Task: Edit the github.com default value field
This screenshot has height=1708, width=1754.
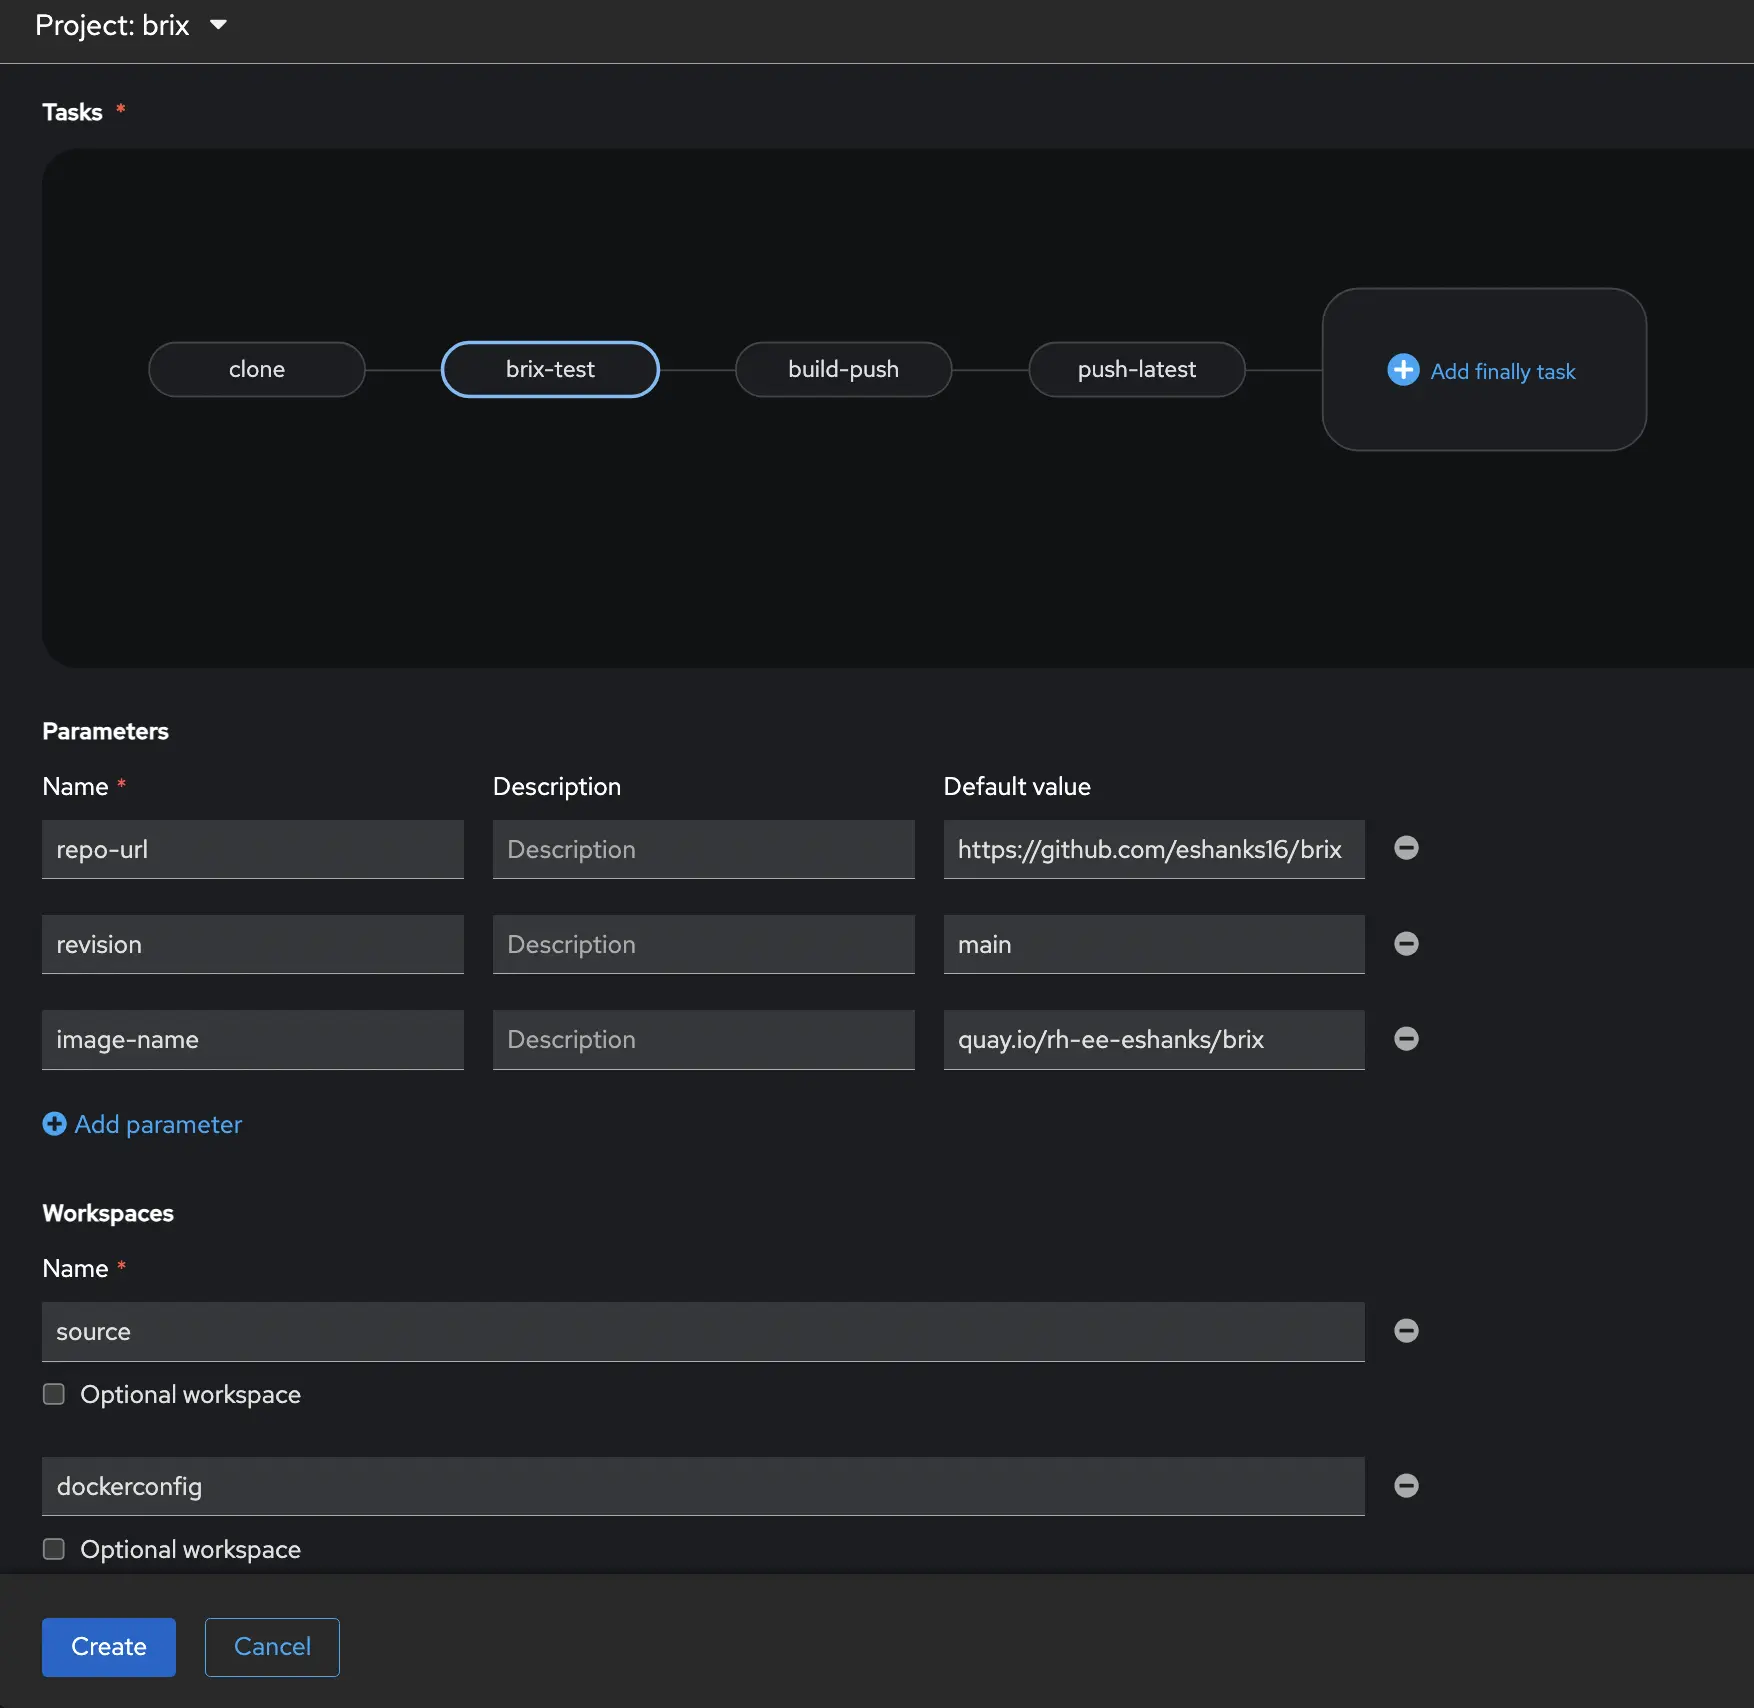Action: (x=1154, y=849)
